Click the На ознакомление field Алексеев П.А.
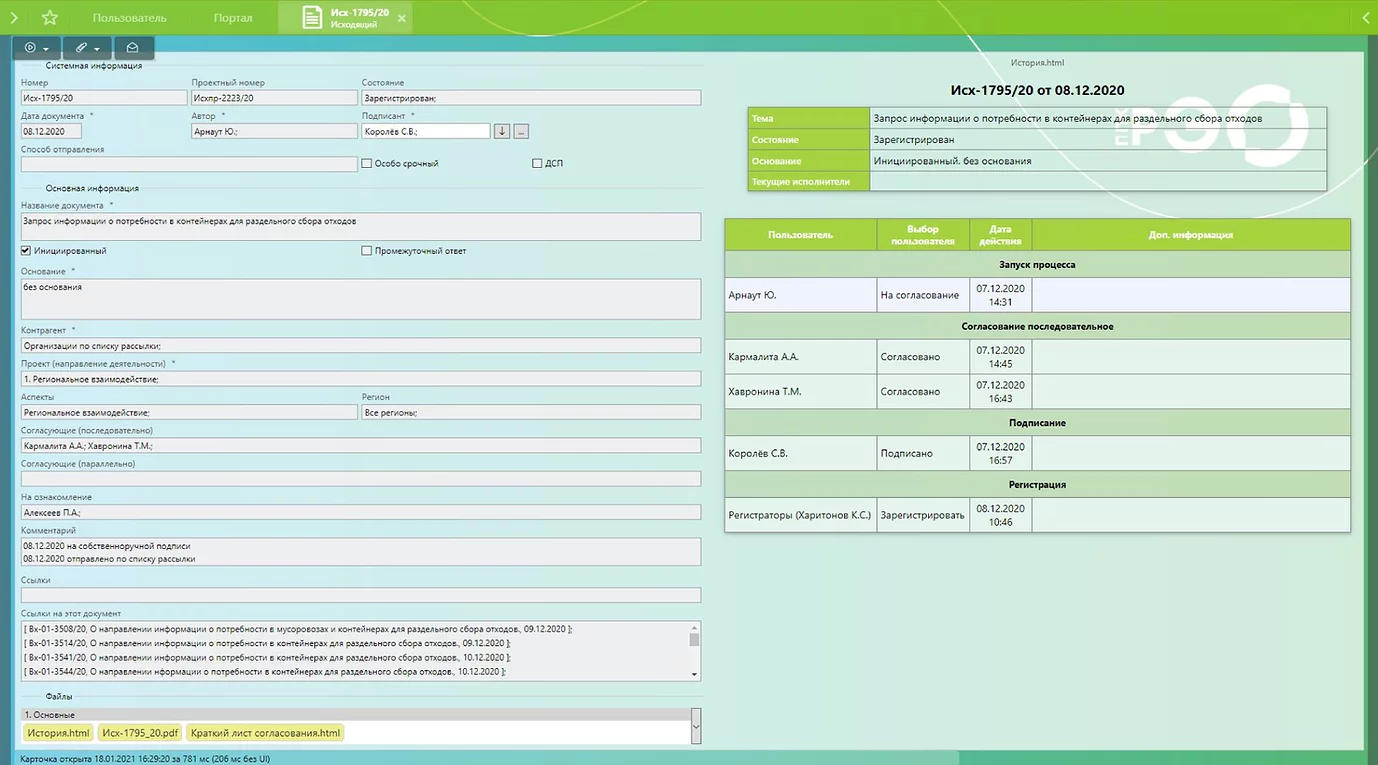 [360, 512]
